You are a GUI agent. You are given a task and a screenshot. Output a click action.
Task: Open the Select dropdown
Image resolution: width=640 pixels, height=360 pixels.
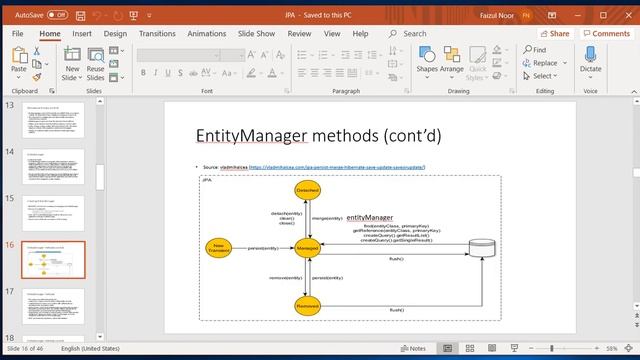point(540,76)
